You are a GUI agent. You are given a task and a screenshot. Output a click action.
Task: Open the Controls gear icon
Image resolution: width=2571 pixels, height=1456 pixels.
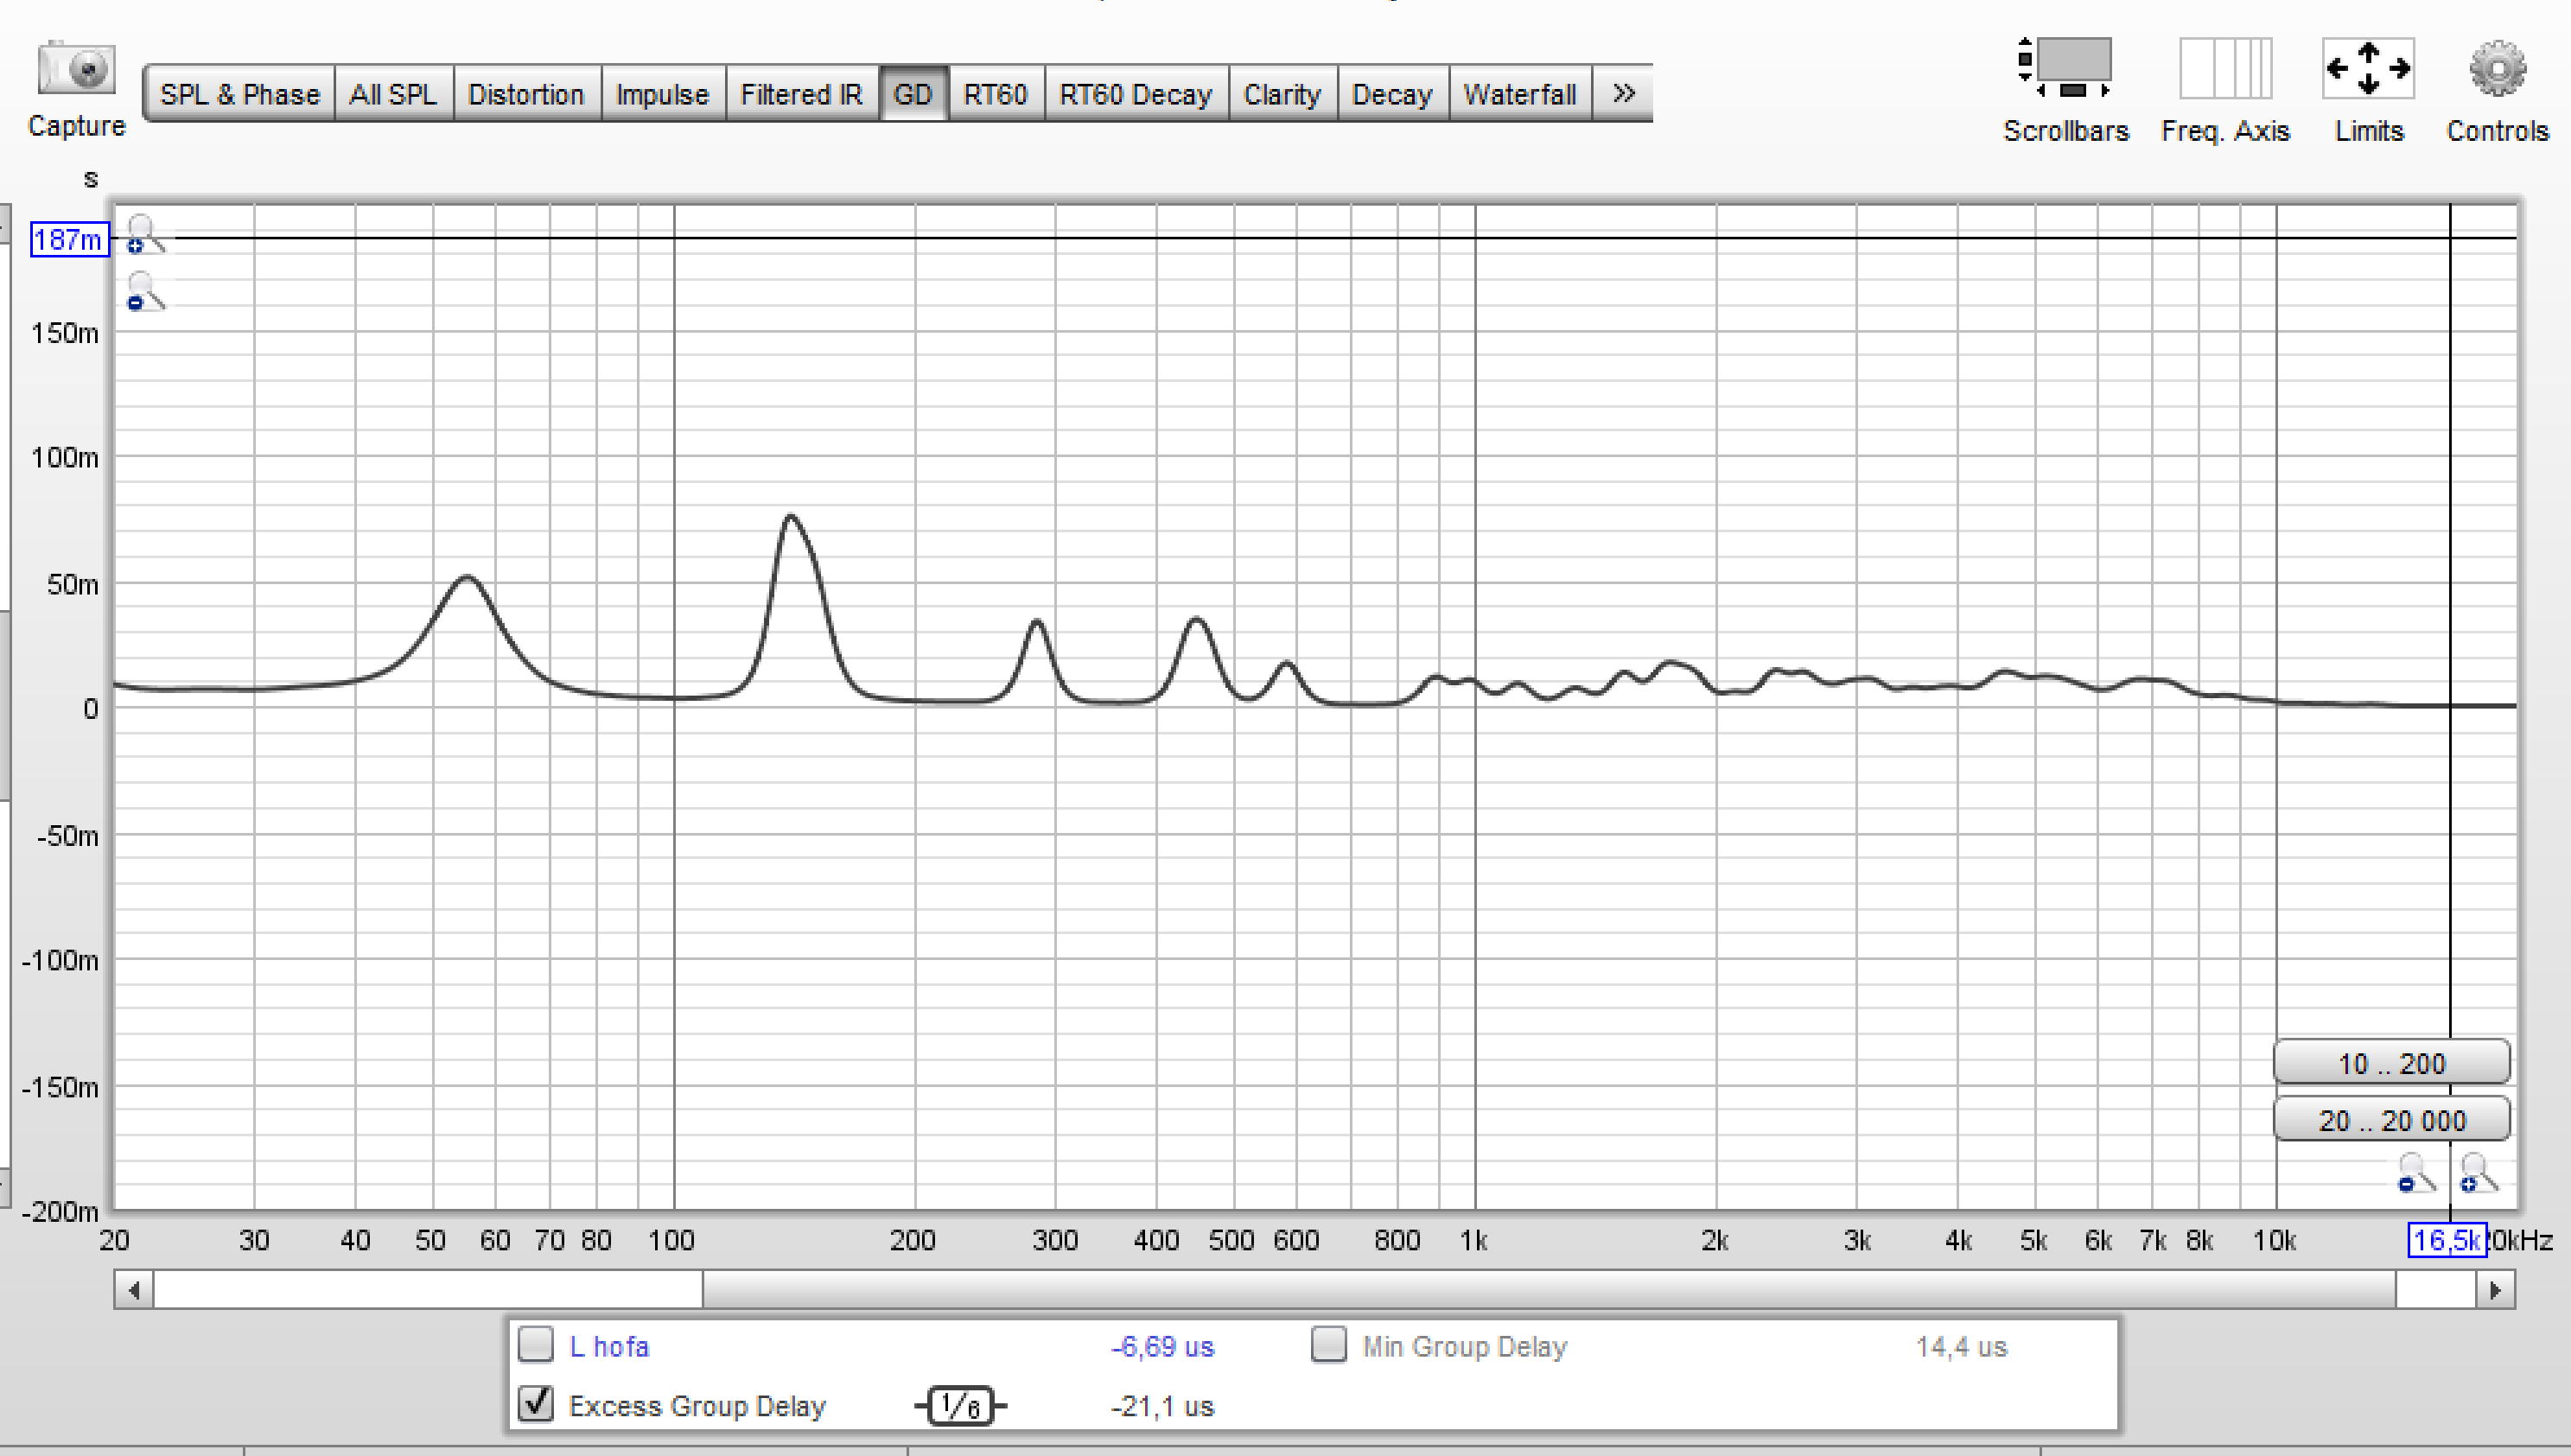(x=2497, y=68)
